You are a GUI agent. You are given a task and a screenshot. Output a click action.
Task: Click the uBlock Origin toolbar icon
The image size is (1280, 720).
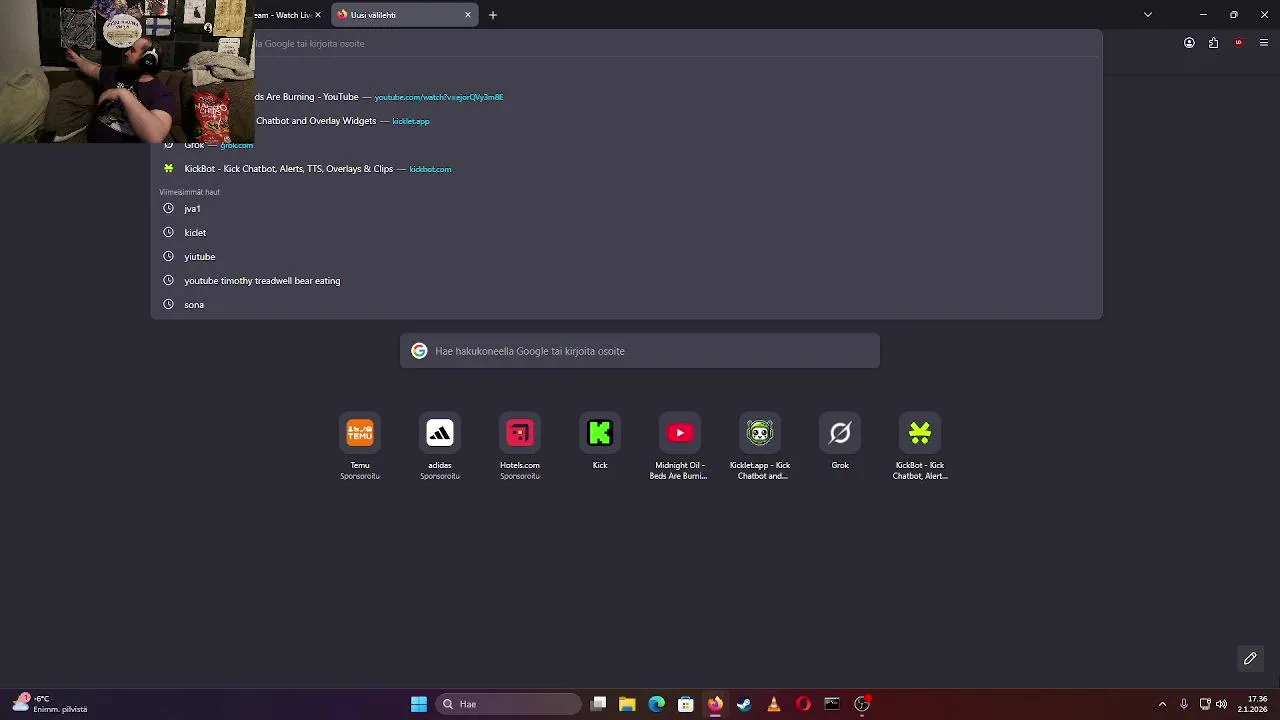pos(1239,43)
